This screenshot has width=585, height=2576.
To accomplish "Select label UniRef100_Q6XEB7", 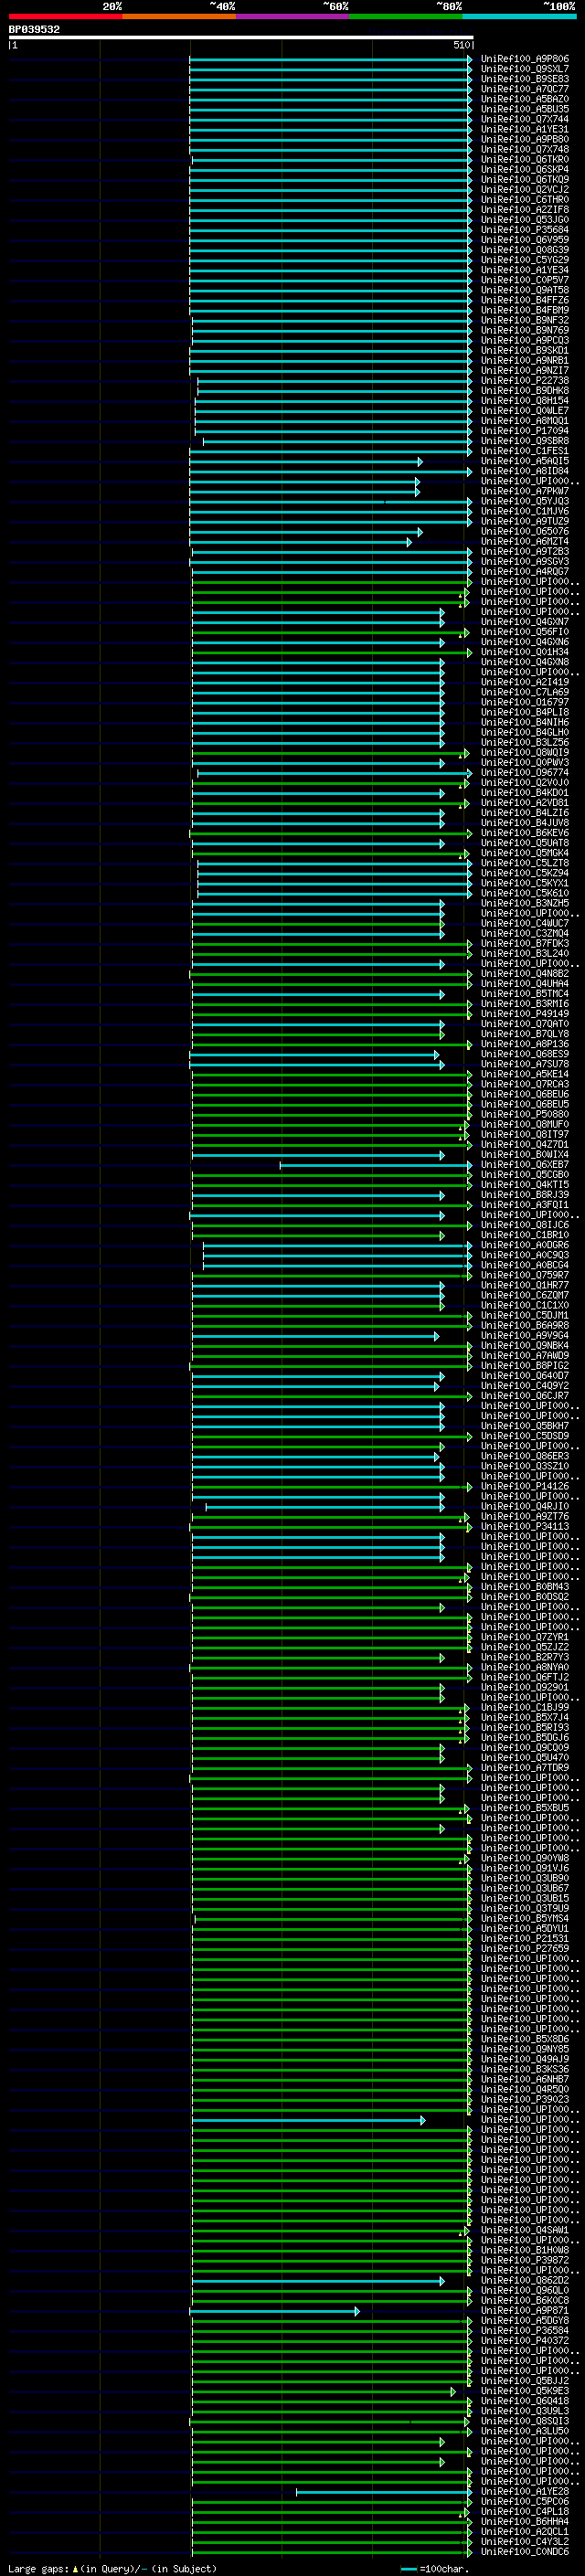I will click(x=525, y=1165).
